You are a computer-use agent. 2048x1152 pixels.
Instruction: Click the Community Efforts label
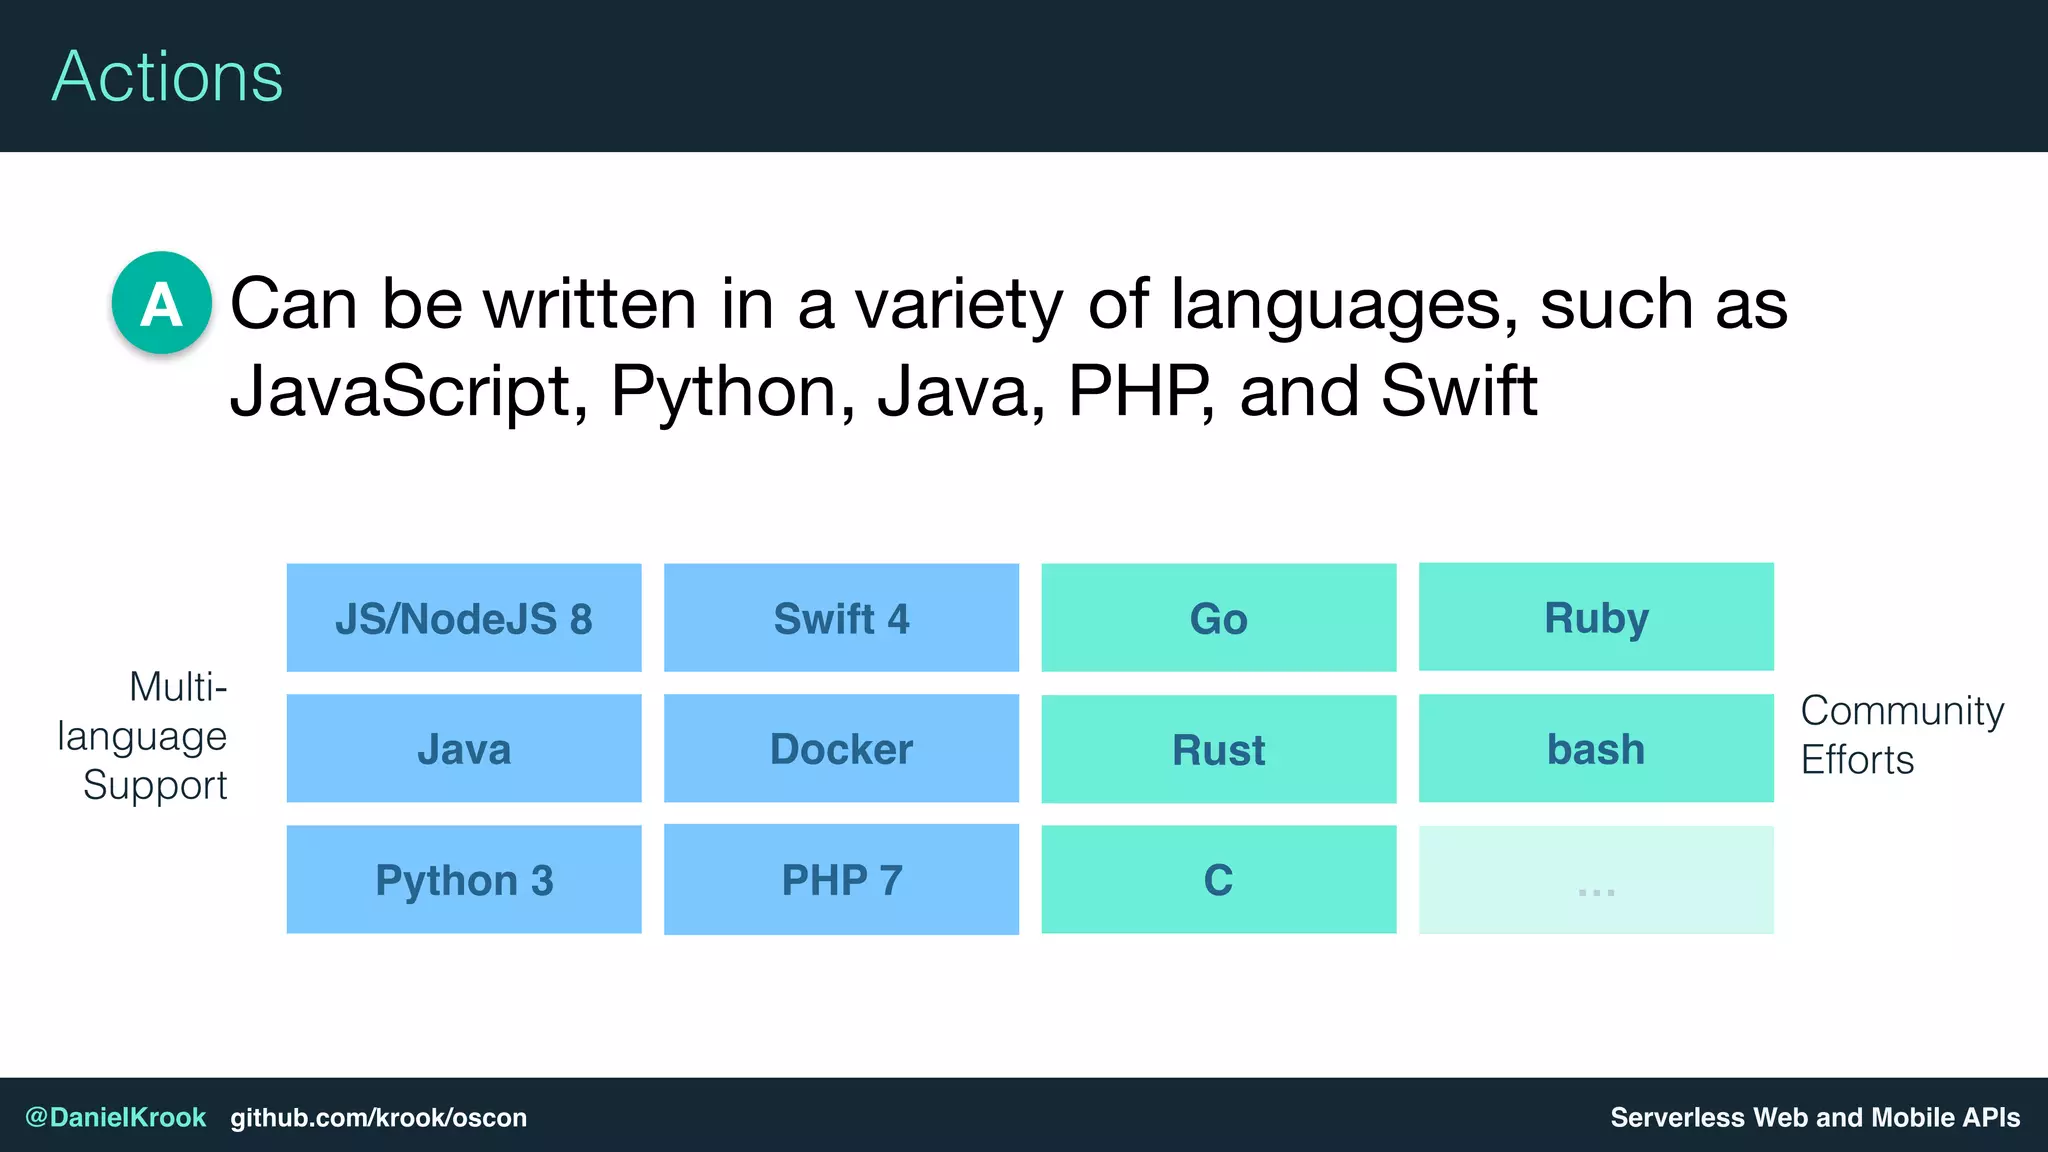pyautogui.click(x=1900, y=735)
